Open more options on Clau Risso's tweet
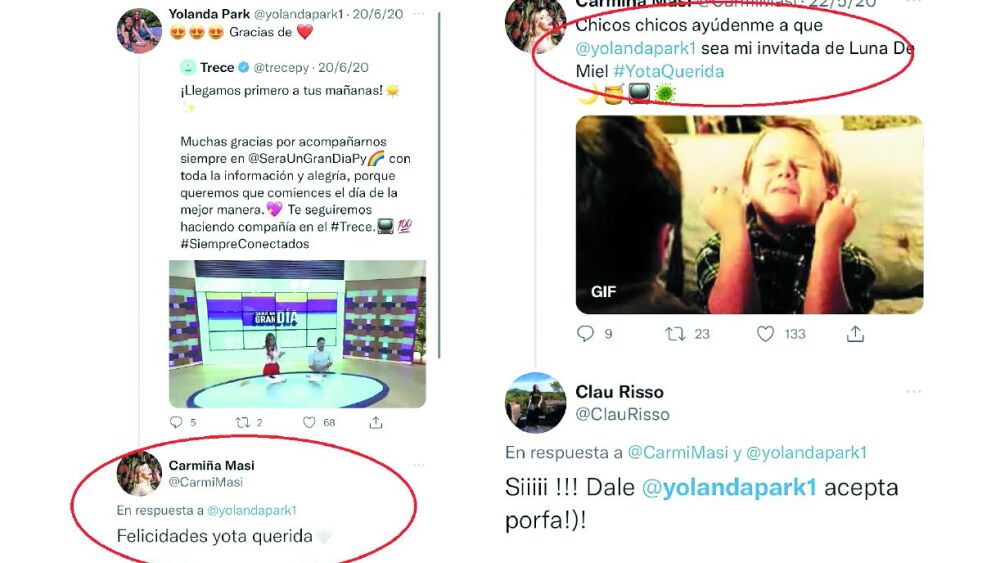The height and width of the screenshot is (563, 1000). click(913, 391)
